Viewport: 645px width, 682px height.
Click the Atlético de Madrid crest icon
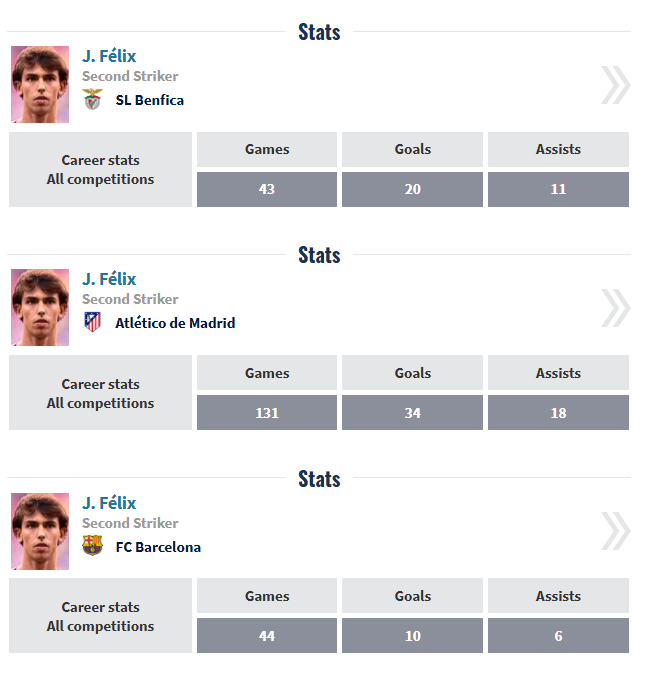[92, 323]
